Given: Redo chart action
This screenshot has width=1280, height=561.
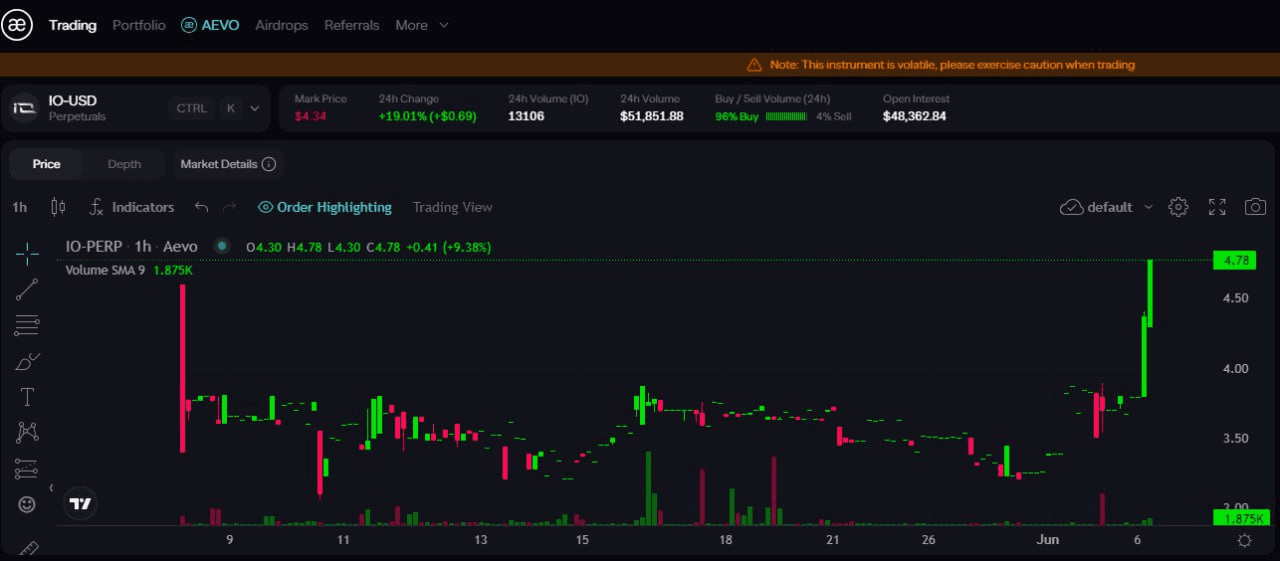Looking at the screenshot, I should click(229, 207).
